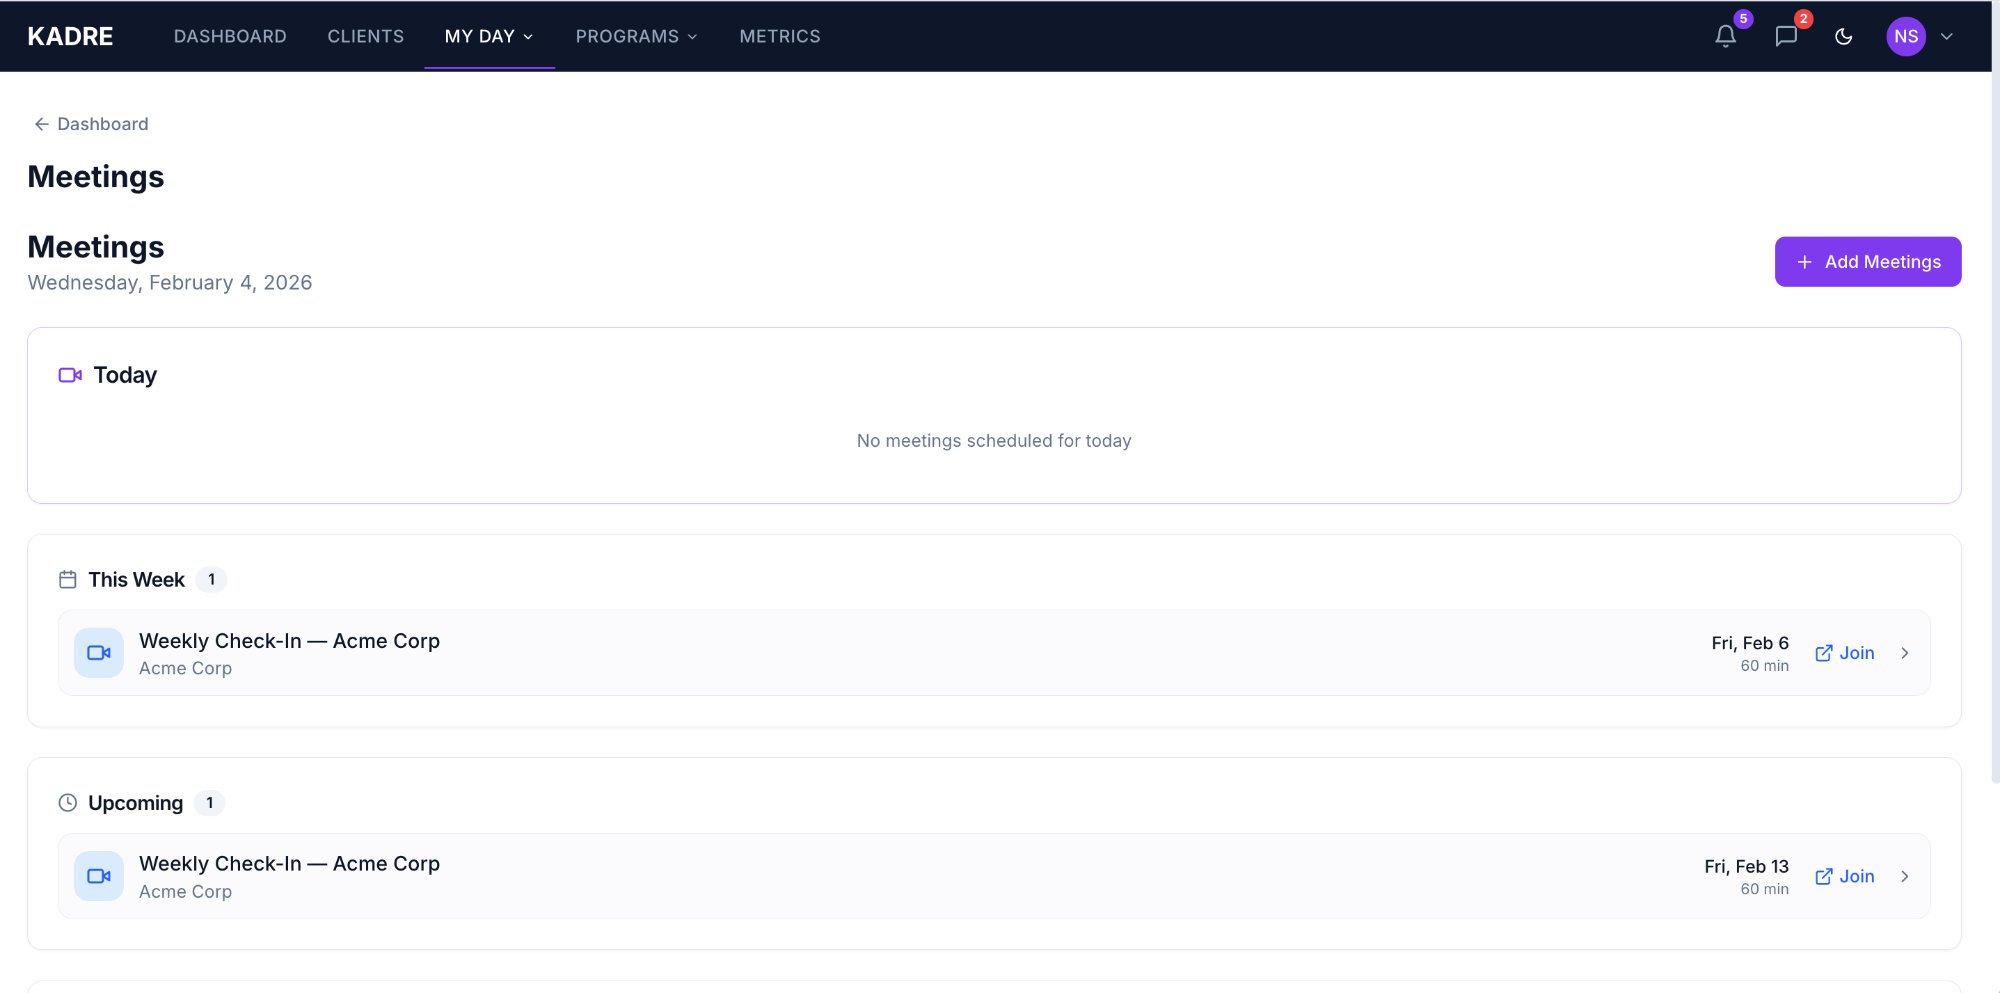This screenshot has width=2000, height=993.
Task: Join the Fri, Feb 13 meeting
Action: coord(1845,876)
